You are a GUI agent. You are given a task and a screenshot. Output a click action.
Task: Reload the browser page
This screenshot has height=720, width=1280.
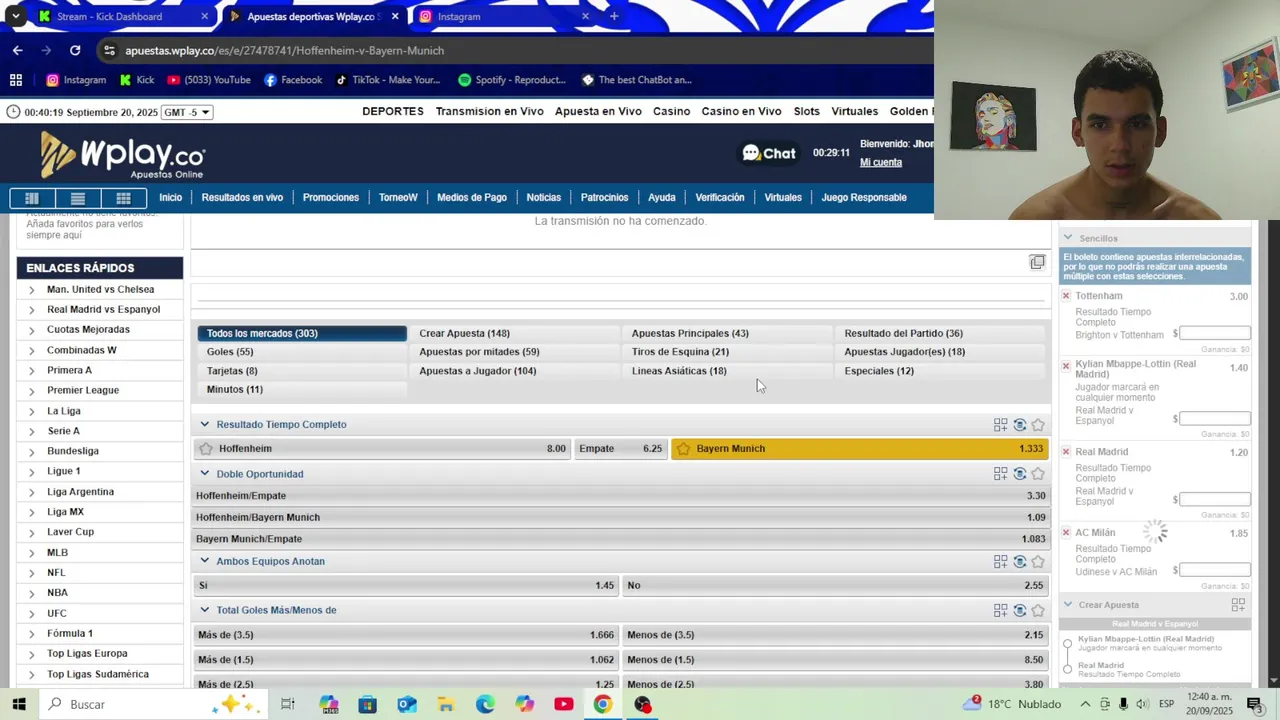(75, 50)
